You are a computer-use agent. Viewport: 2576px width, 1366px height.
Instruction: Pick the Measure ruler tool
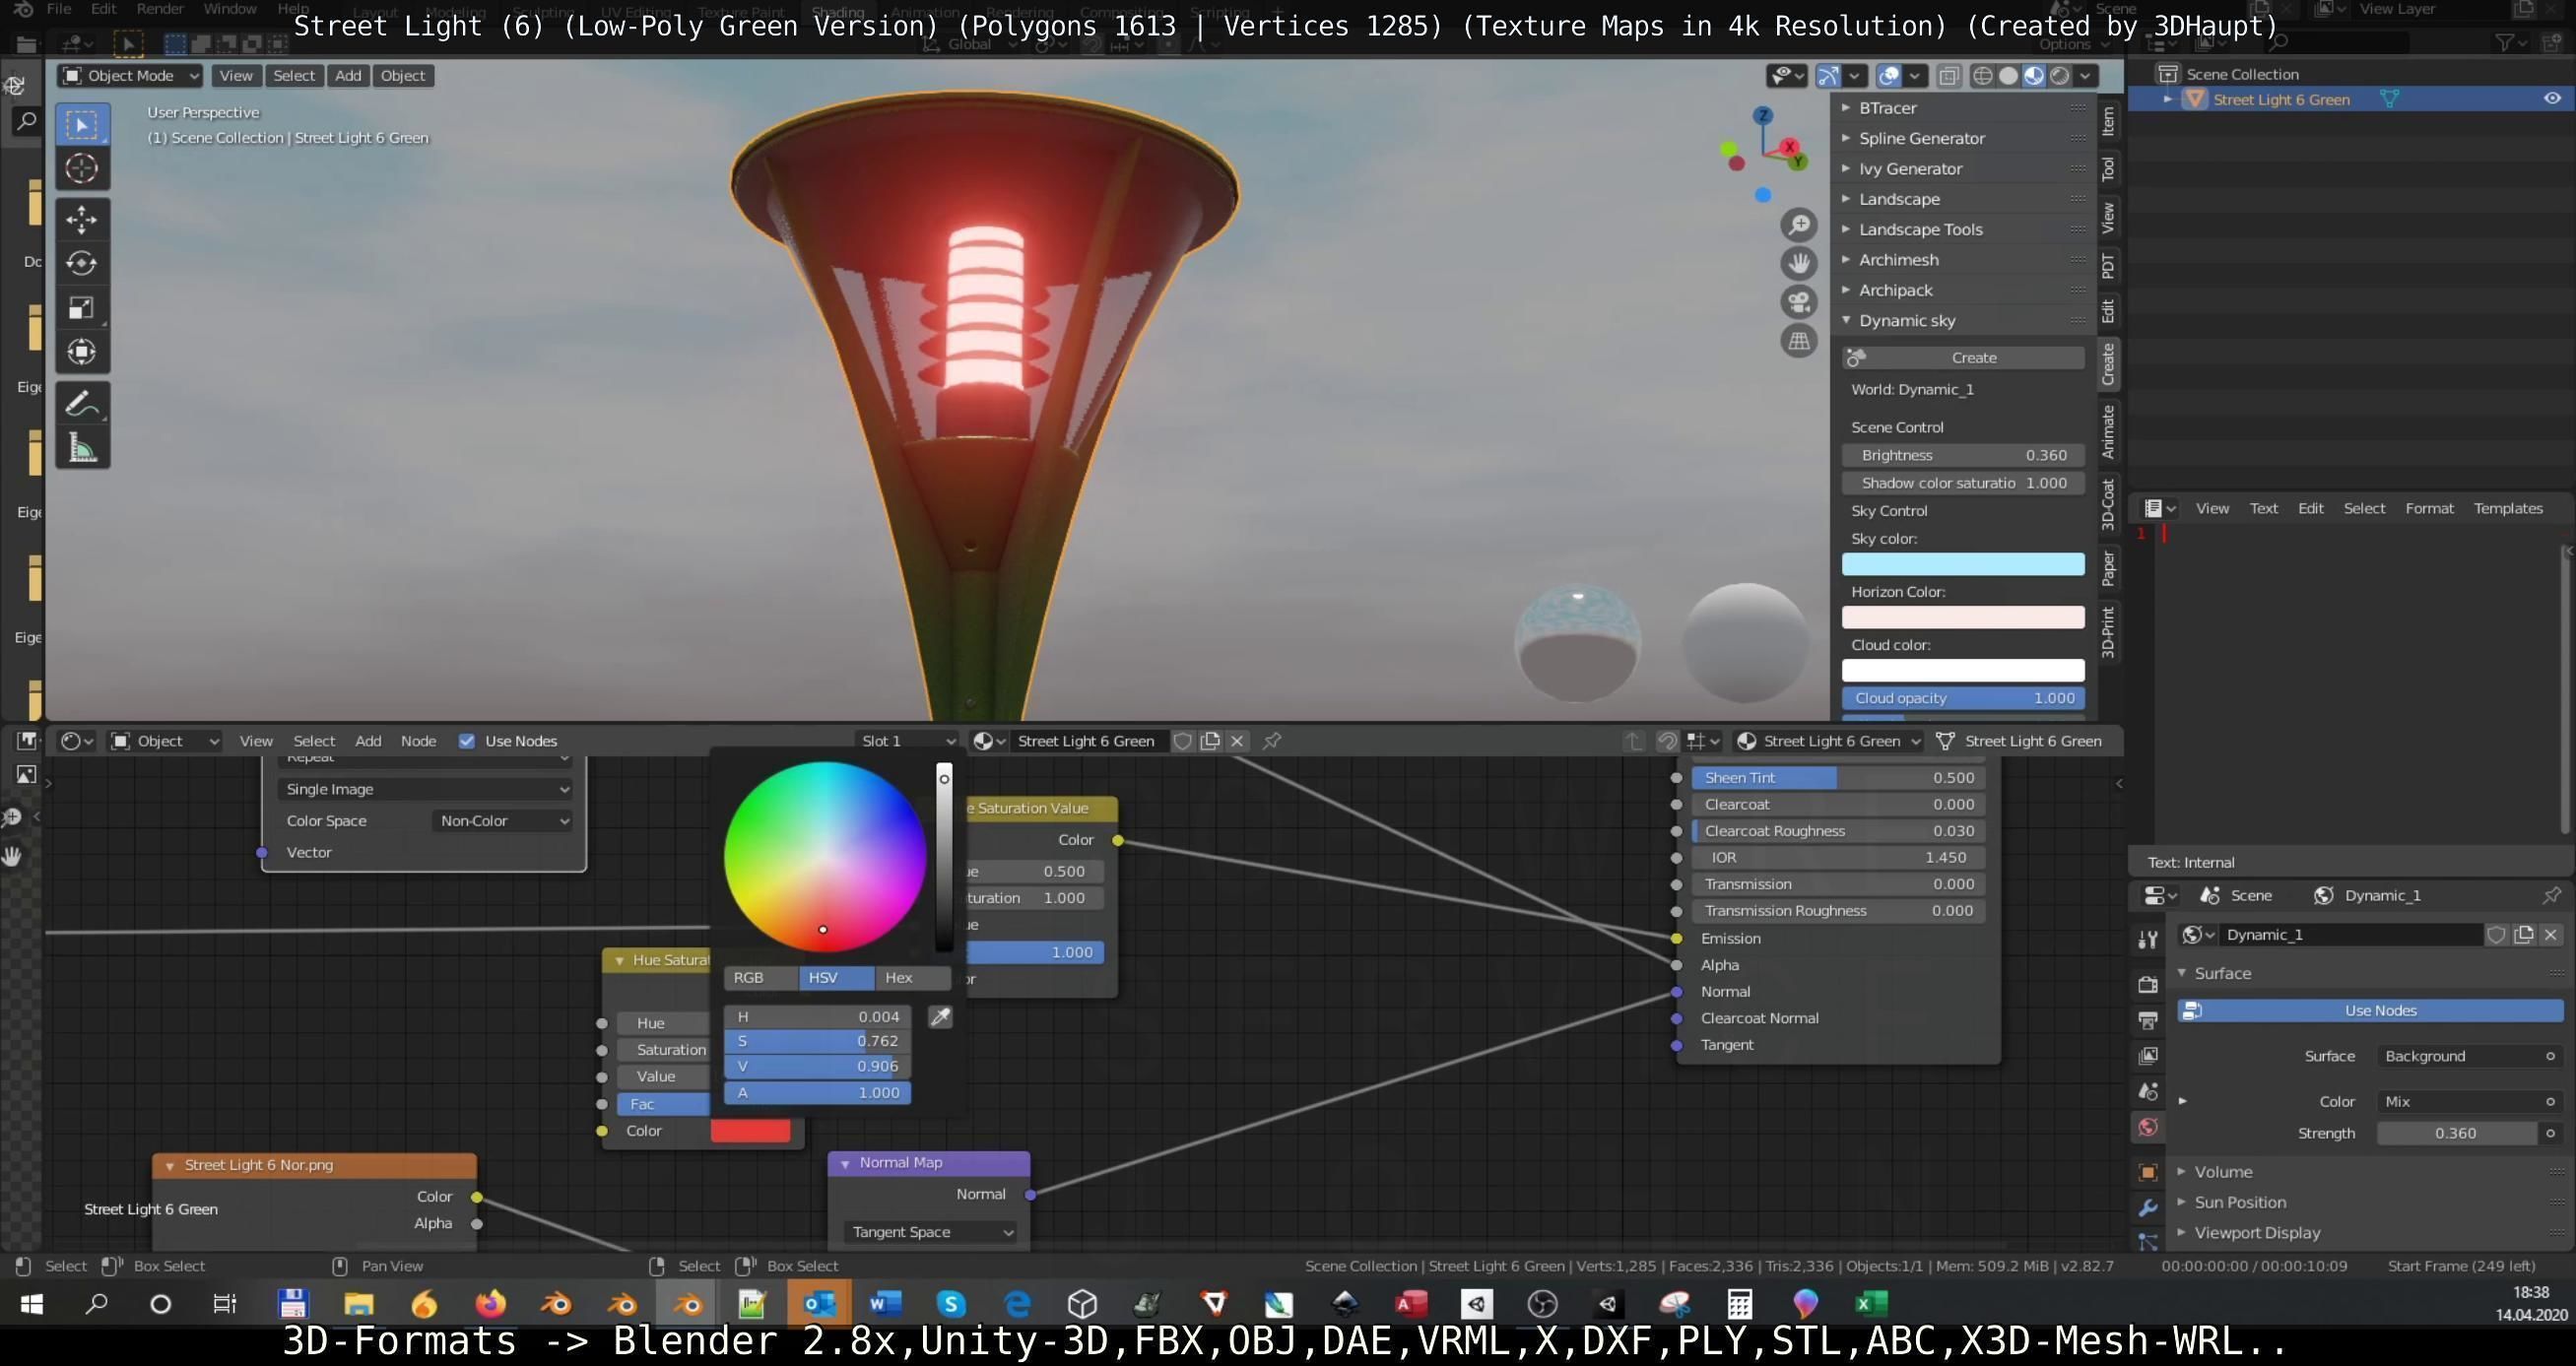(81, 448)
